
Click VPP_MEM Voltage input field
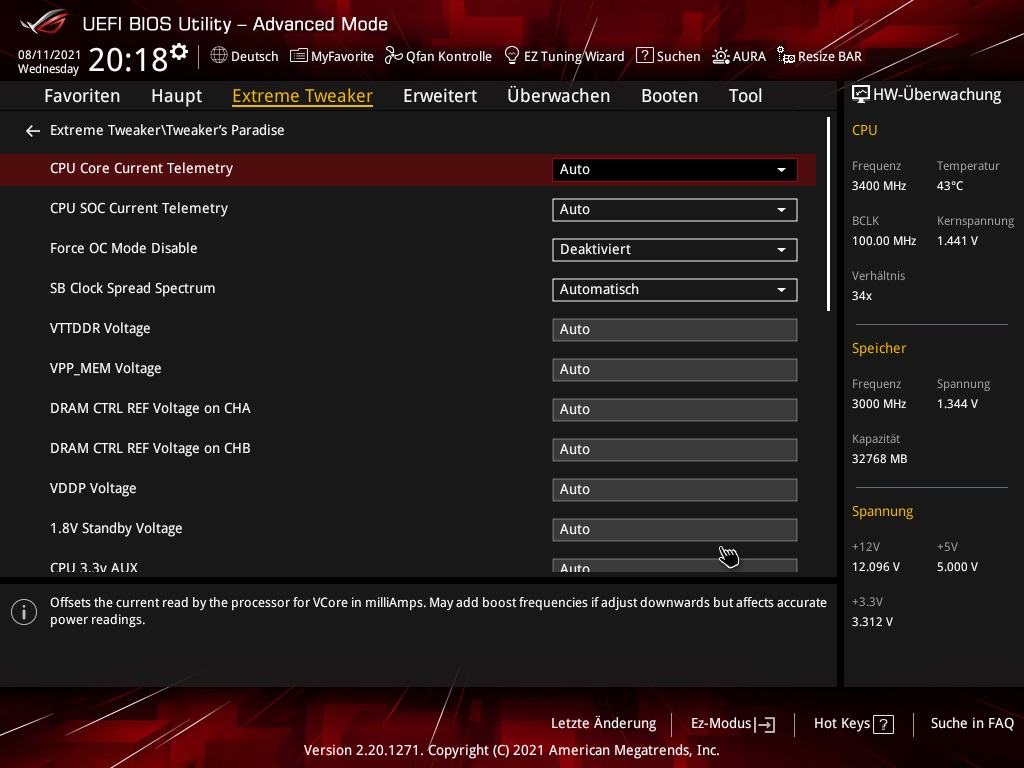(675, 370)
